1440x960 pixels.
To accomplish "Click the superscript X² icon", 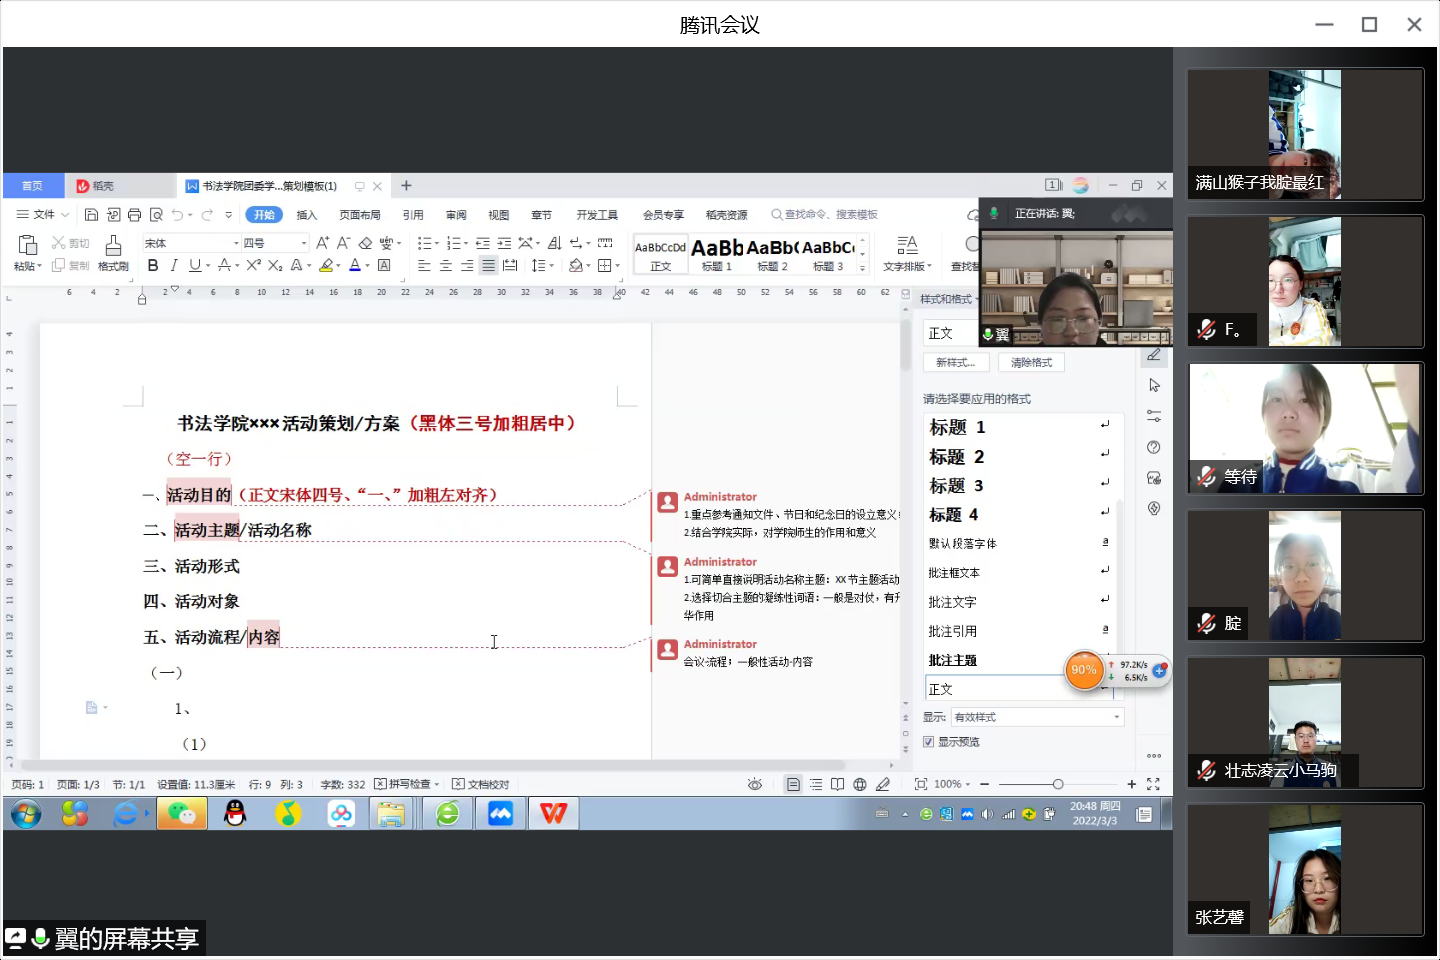I will click(x=253, y=265).
